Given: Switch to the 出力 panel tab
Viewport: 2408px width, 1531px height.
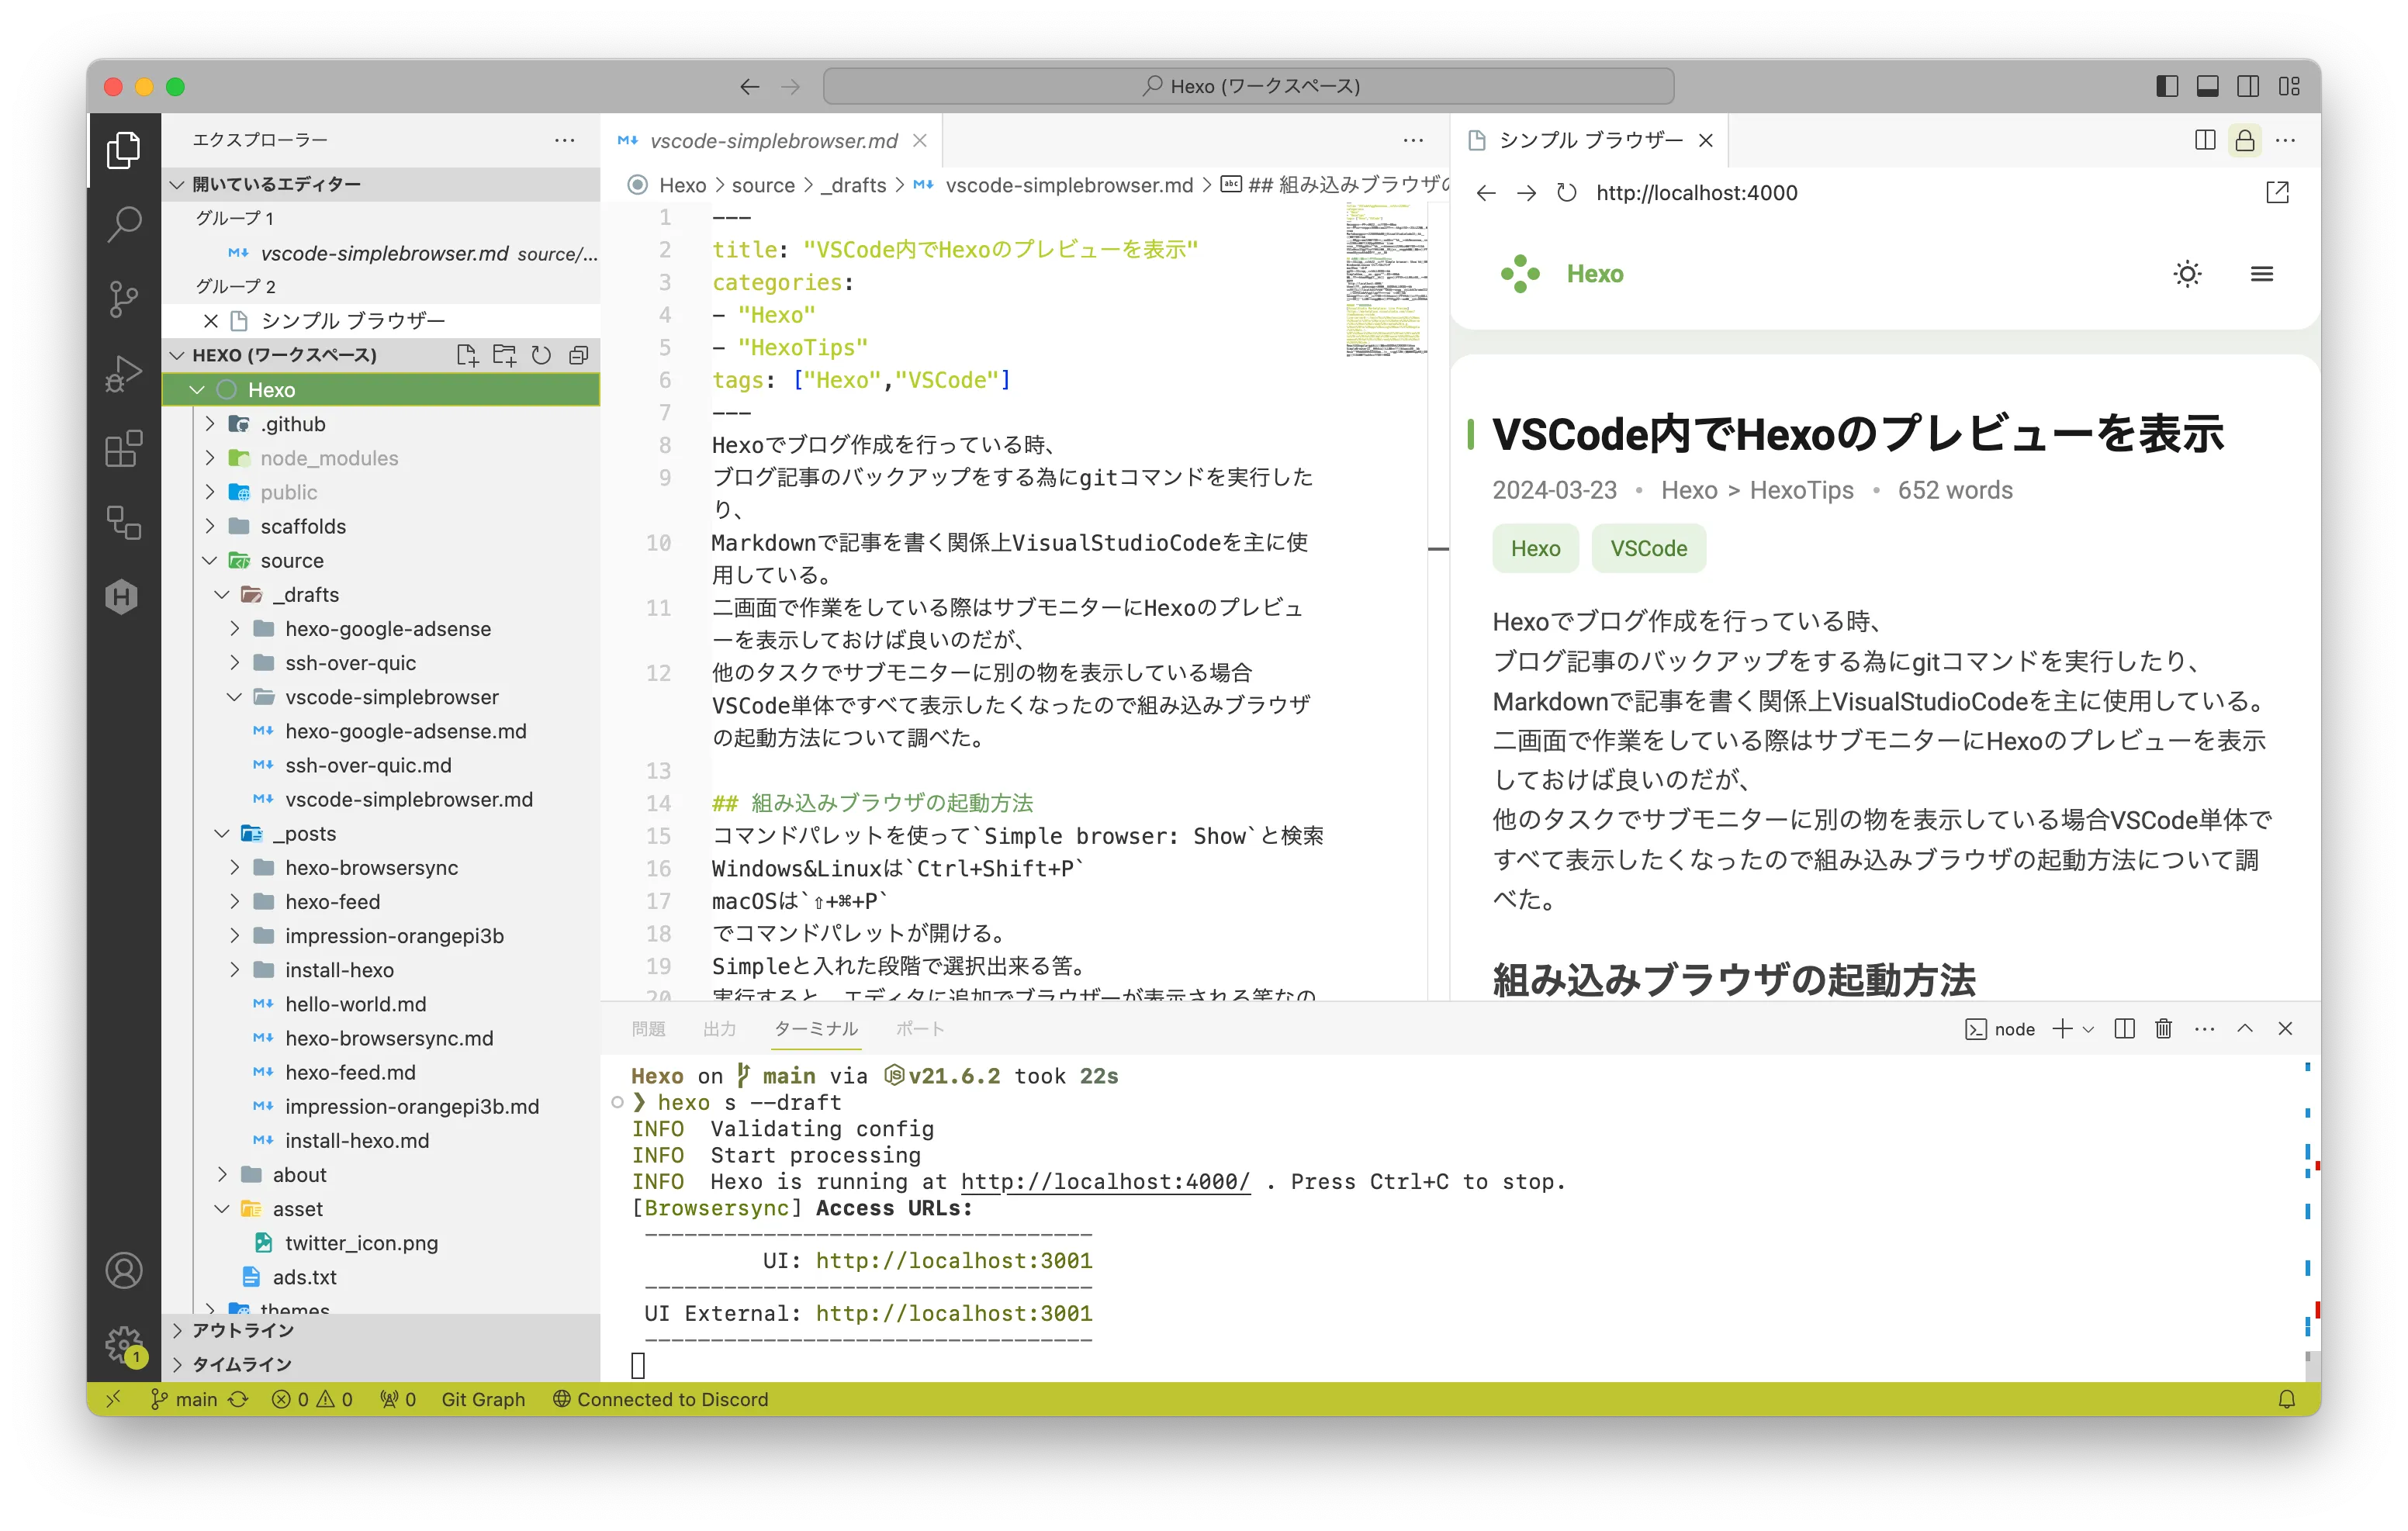Looking at the screenshot, I should click(719, 1029).
